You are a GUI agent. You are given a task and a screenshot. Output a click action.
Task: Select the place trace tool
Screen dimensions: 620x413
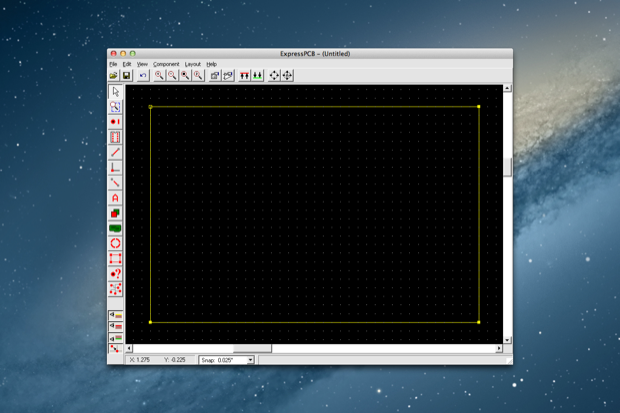click(x=115, y=152)
